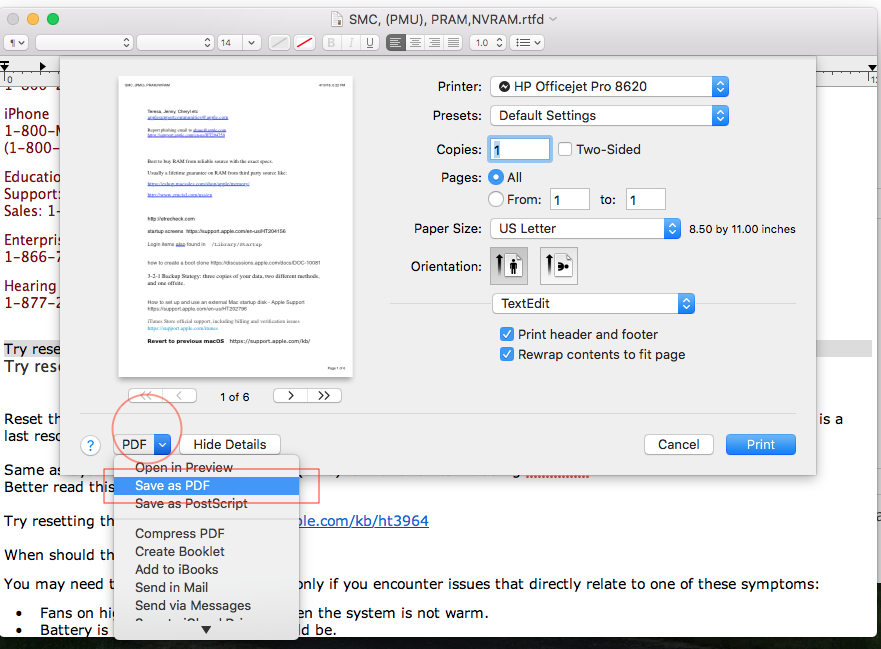The height and width of the screenshot is (649, 881).
Task: Go to previous preview page
Action: pos(179,396)
